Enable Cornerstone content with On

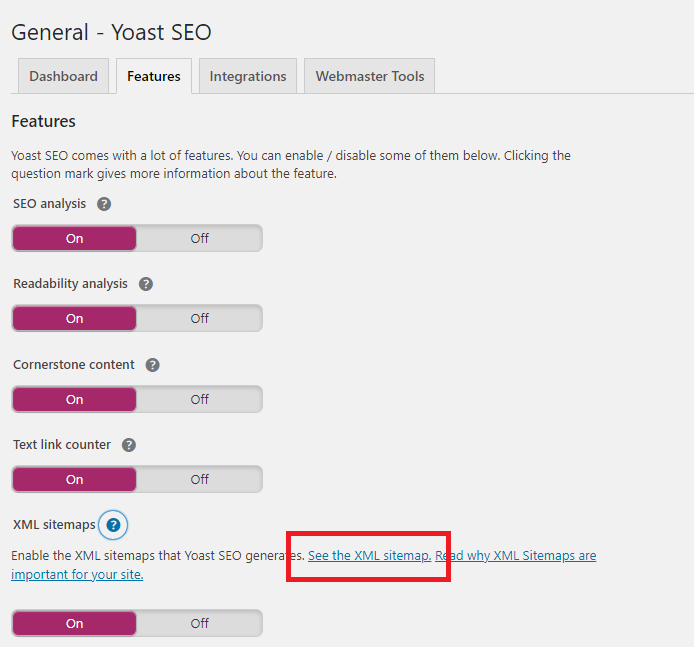coord(74,399)
